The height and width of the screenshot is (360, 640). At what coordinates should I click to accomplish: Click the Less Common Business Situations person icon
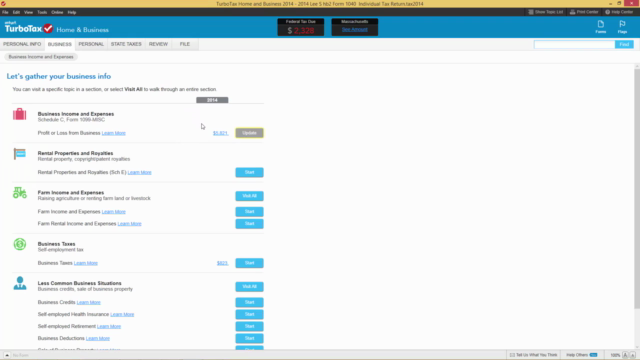point(20,283)
